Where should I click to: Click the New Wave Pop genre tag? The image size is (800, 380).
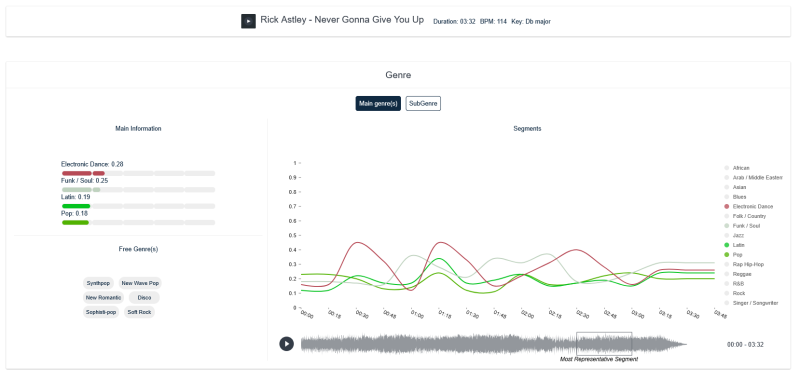[140, 283]
